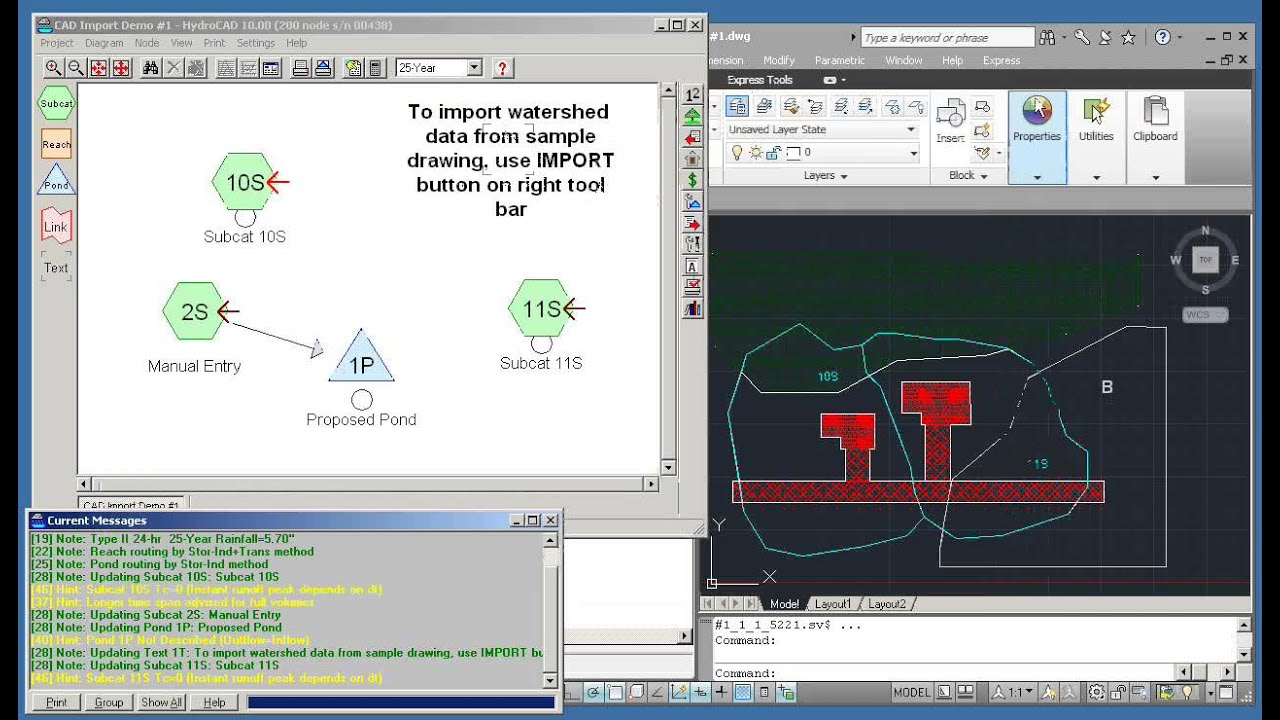Viewport: 1280px width, 720px height.
Task: Click the 1-2 numbering icon on right toolbar
Action: point(692,95)
